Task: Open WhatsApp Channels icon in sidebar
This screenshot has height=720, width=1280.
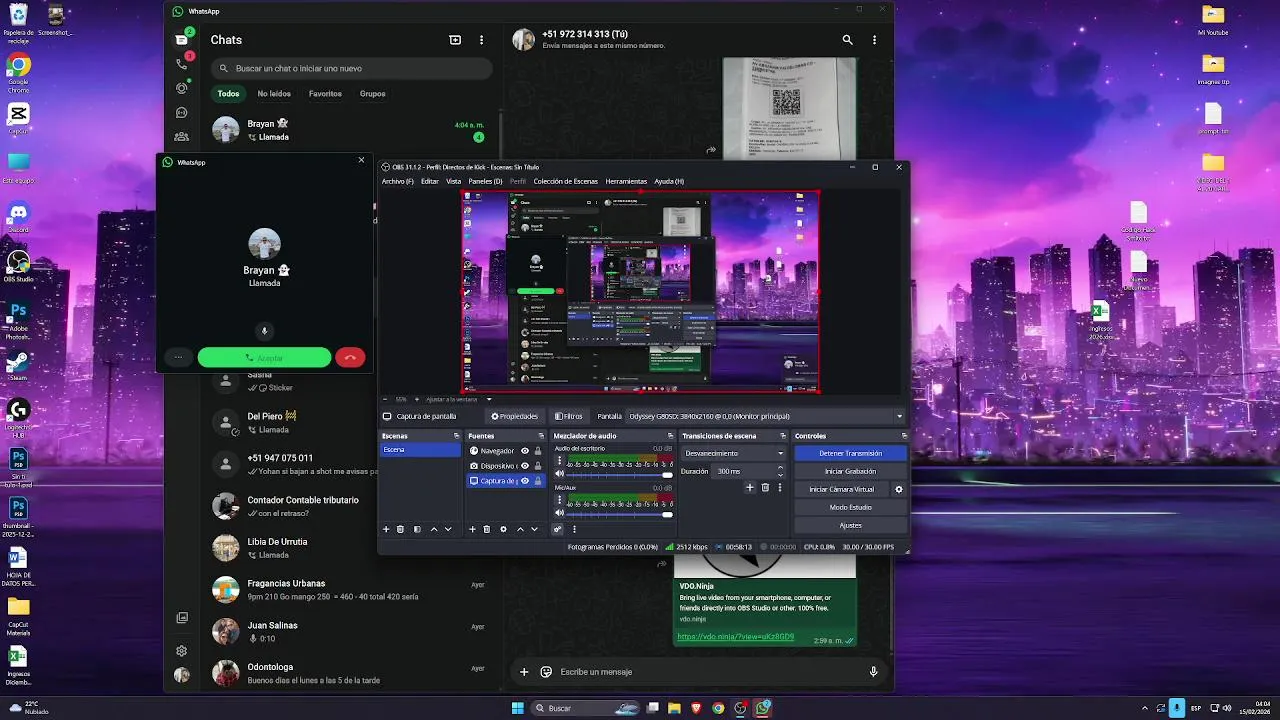Action: pos(181,113)
